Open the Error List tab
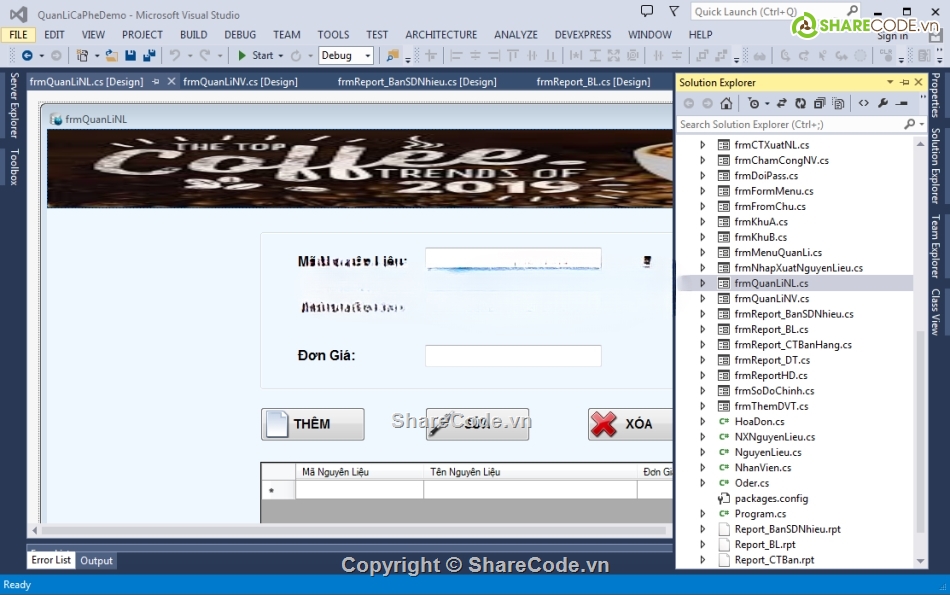The image size is (950, 595). pos(51,560)
